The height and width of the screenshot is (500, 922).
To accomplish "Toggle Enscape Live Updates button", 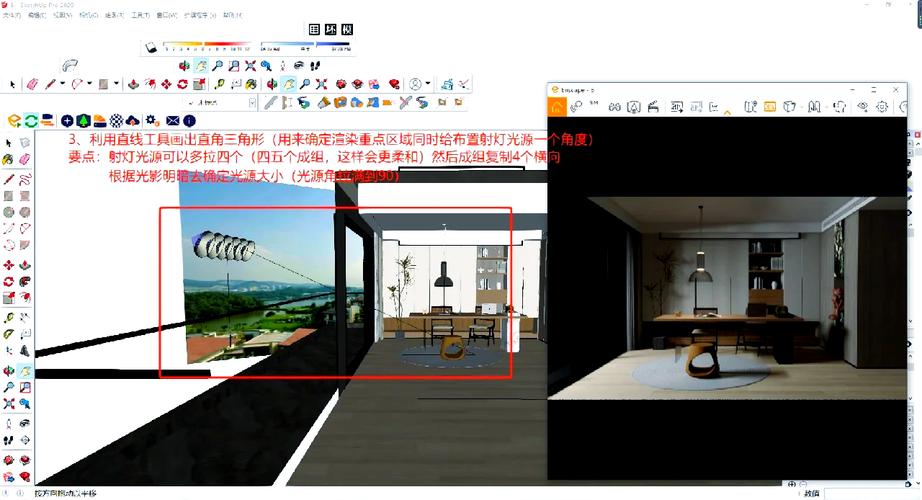I will click(x=31, y=121).
